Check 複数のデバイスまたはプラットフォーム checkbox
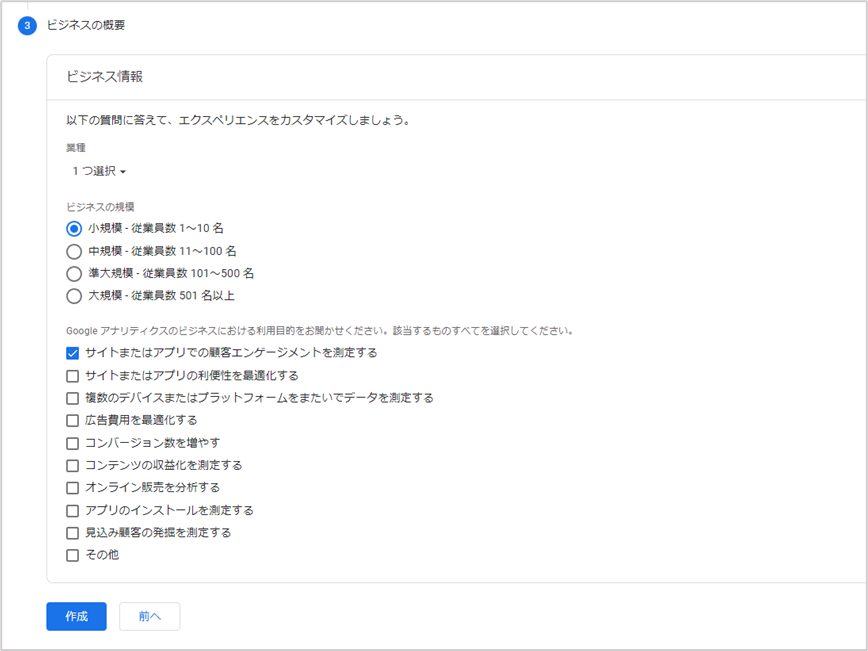 pos(73,398)
